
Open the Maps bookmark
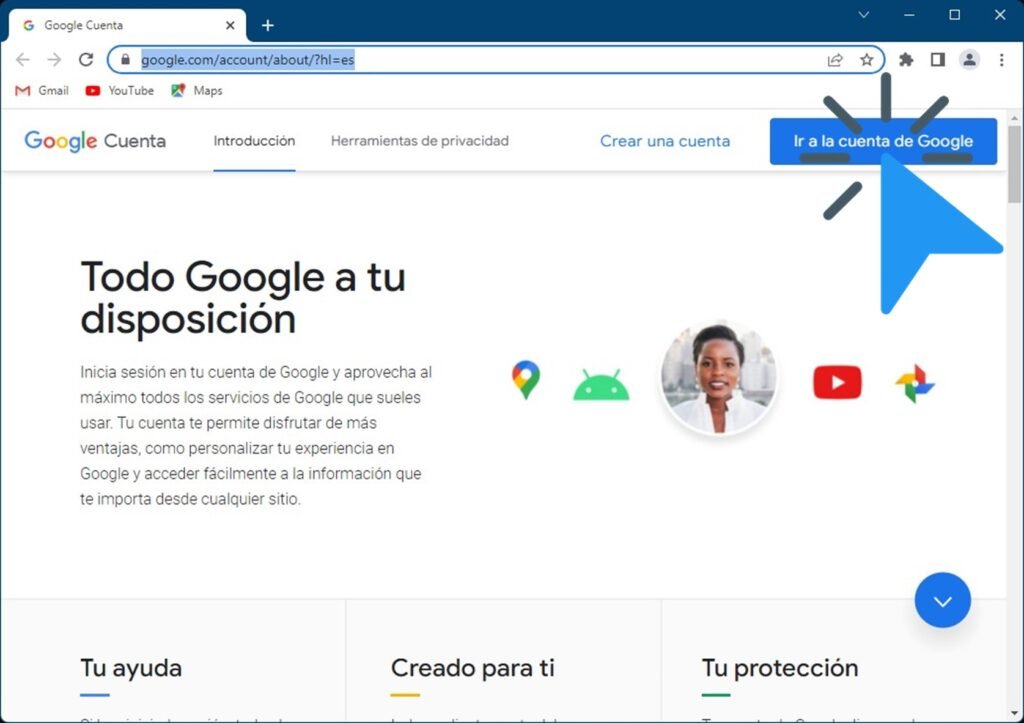click(x=197, y=91)
